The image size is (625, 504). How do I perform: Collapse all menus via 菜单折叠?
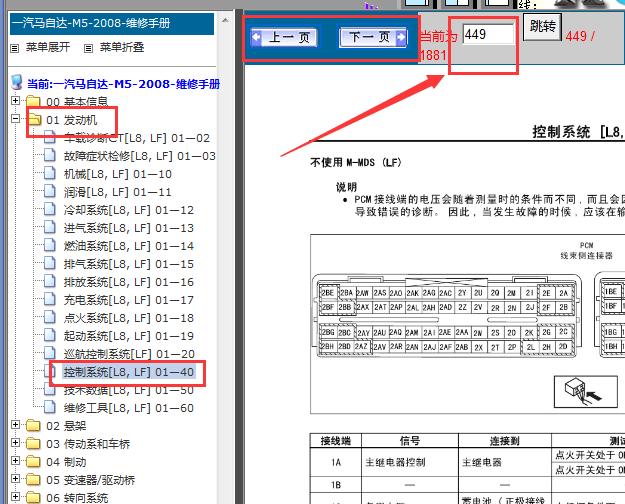pos(122,47)
